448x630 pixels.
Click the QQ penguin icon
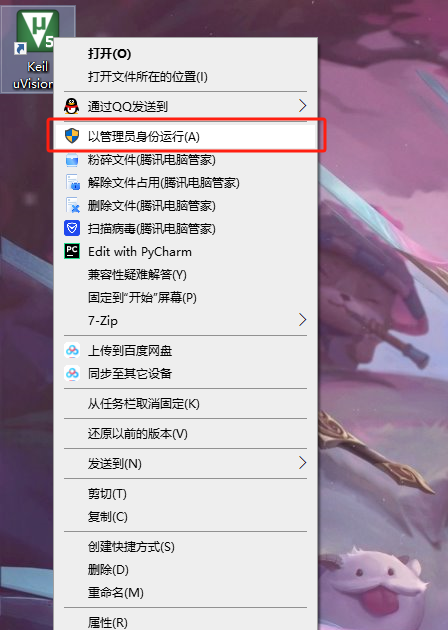coord(72,106)
